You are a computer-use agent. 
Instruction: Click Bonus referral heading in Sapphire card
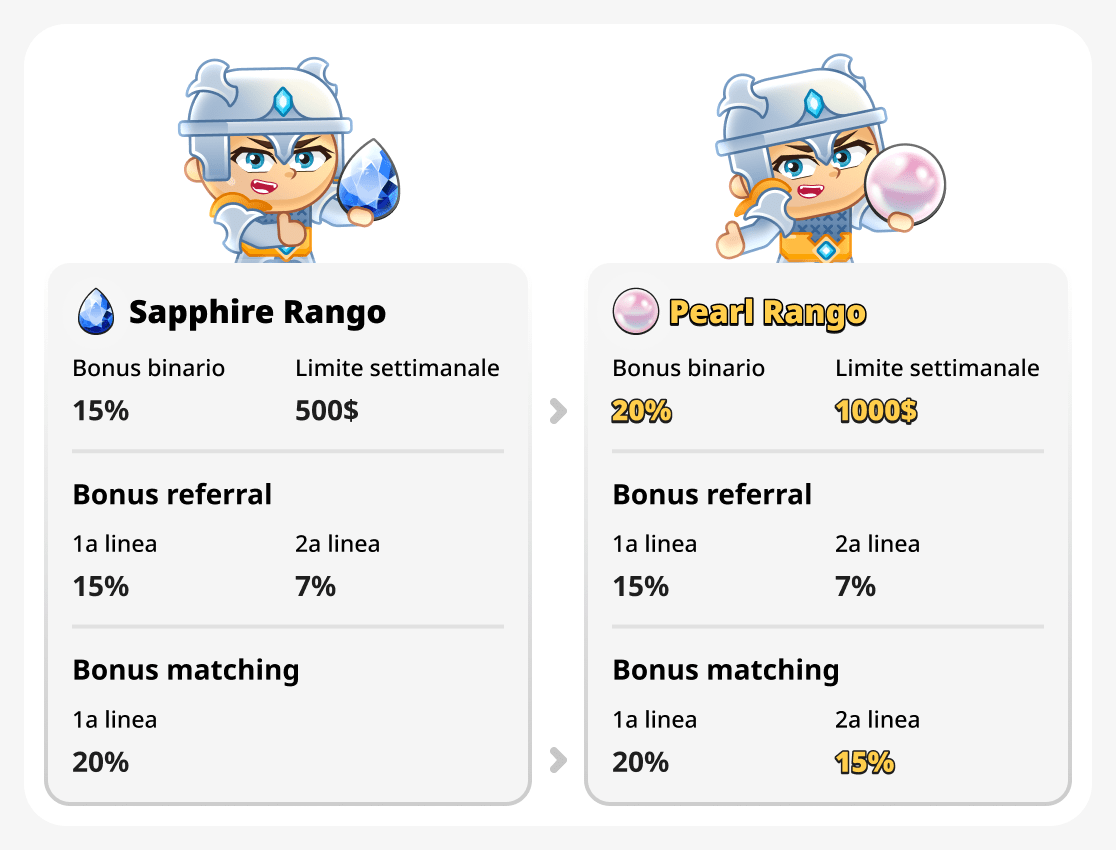pyautogui.click(x=172, y=494)
